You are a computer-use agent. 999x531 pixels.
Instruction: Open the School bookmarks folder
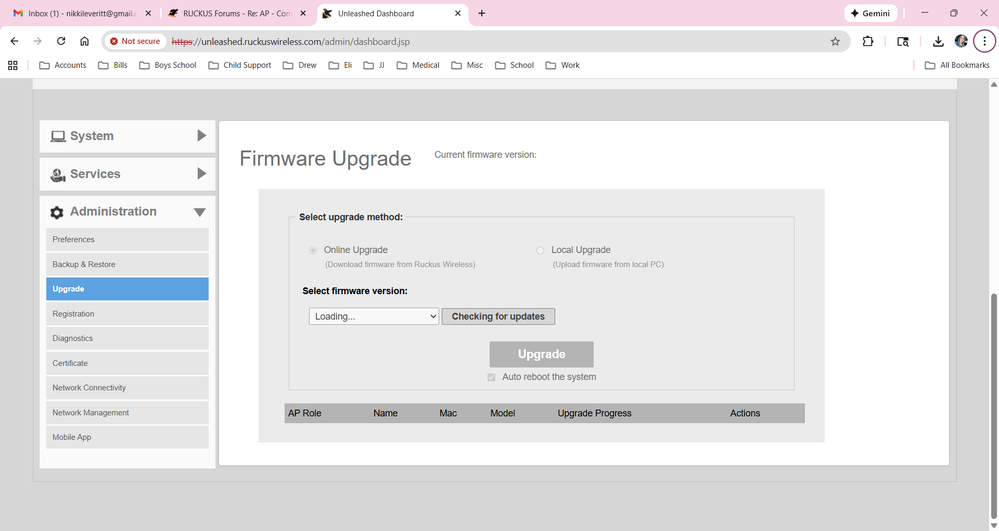coord(514,65)
